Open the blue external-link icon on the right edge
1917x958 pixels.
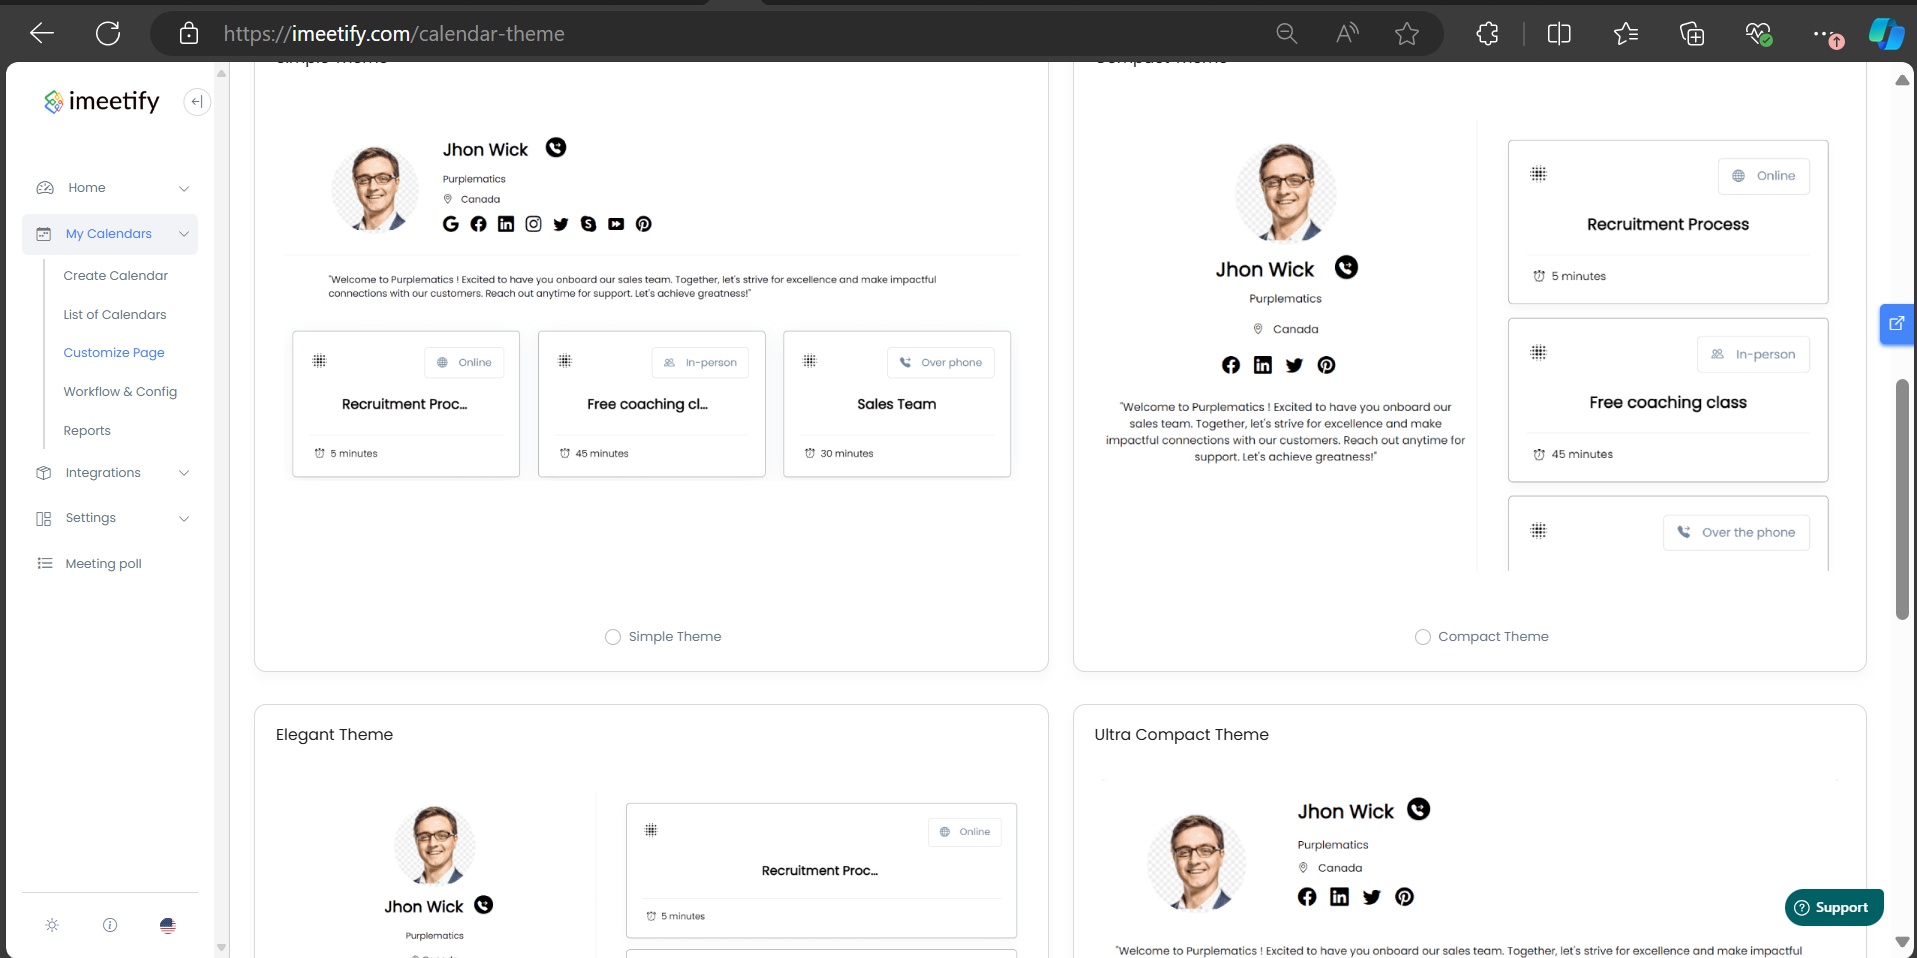click(1897, 324)
